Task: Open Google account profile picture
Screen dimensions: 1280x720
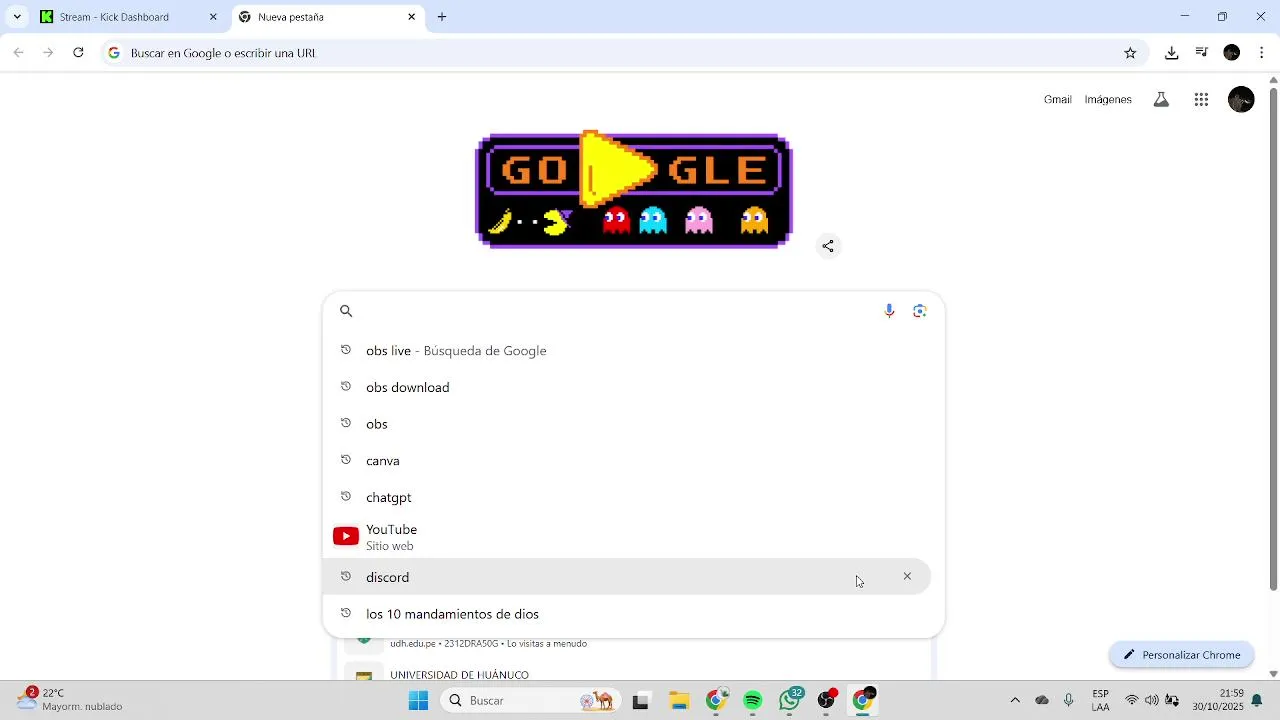Action: [1241, 99]
